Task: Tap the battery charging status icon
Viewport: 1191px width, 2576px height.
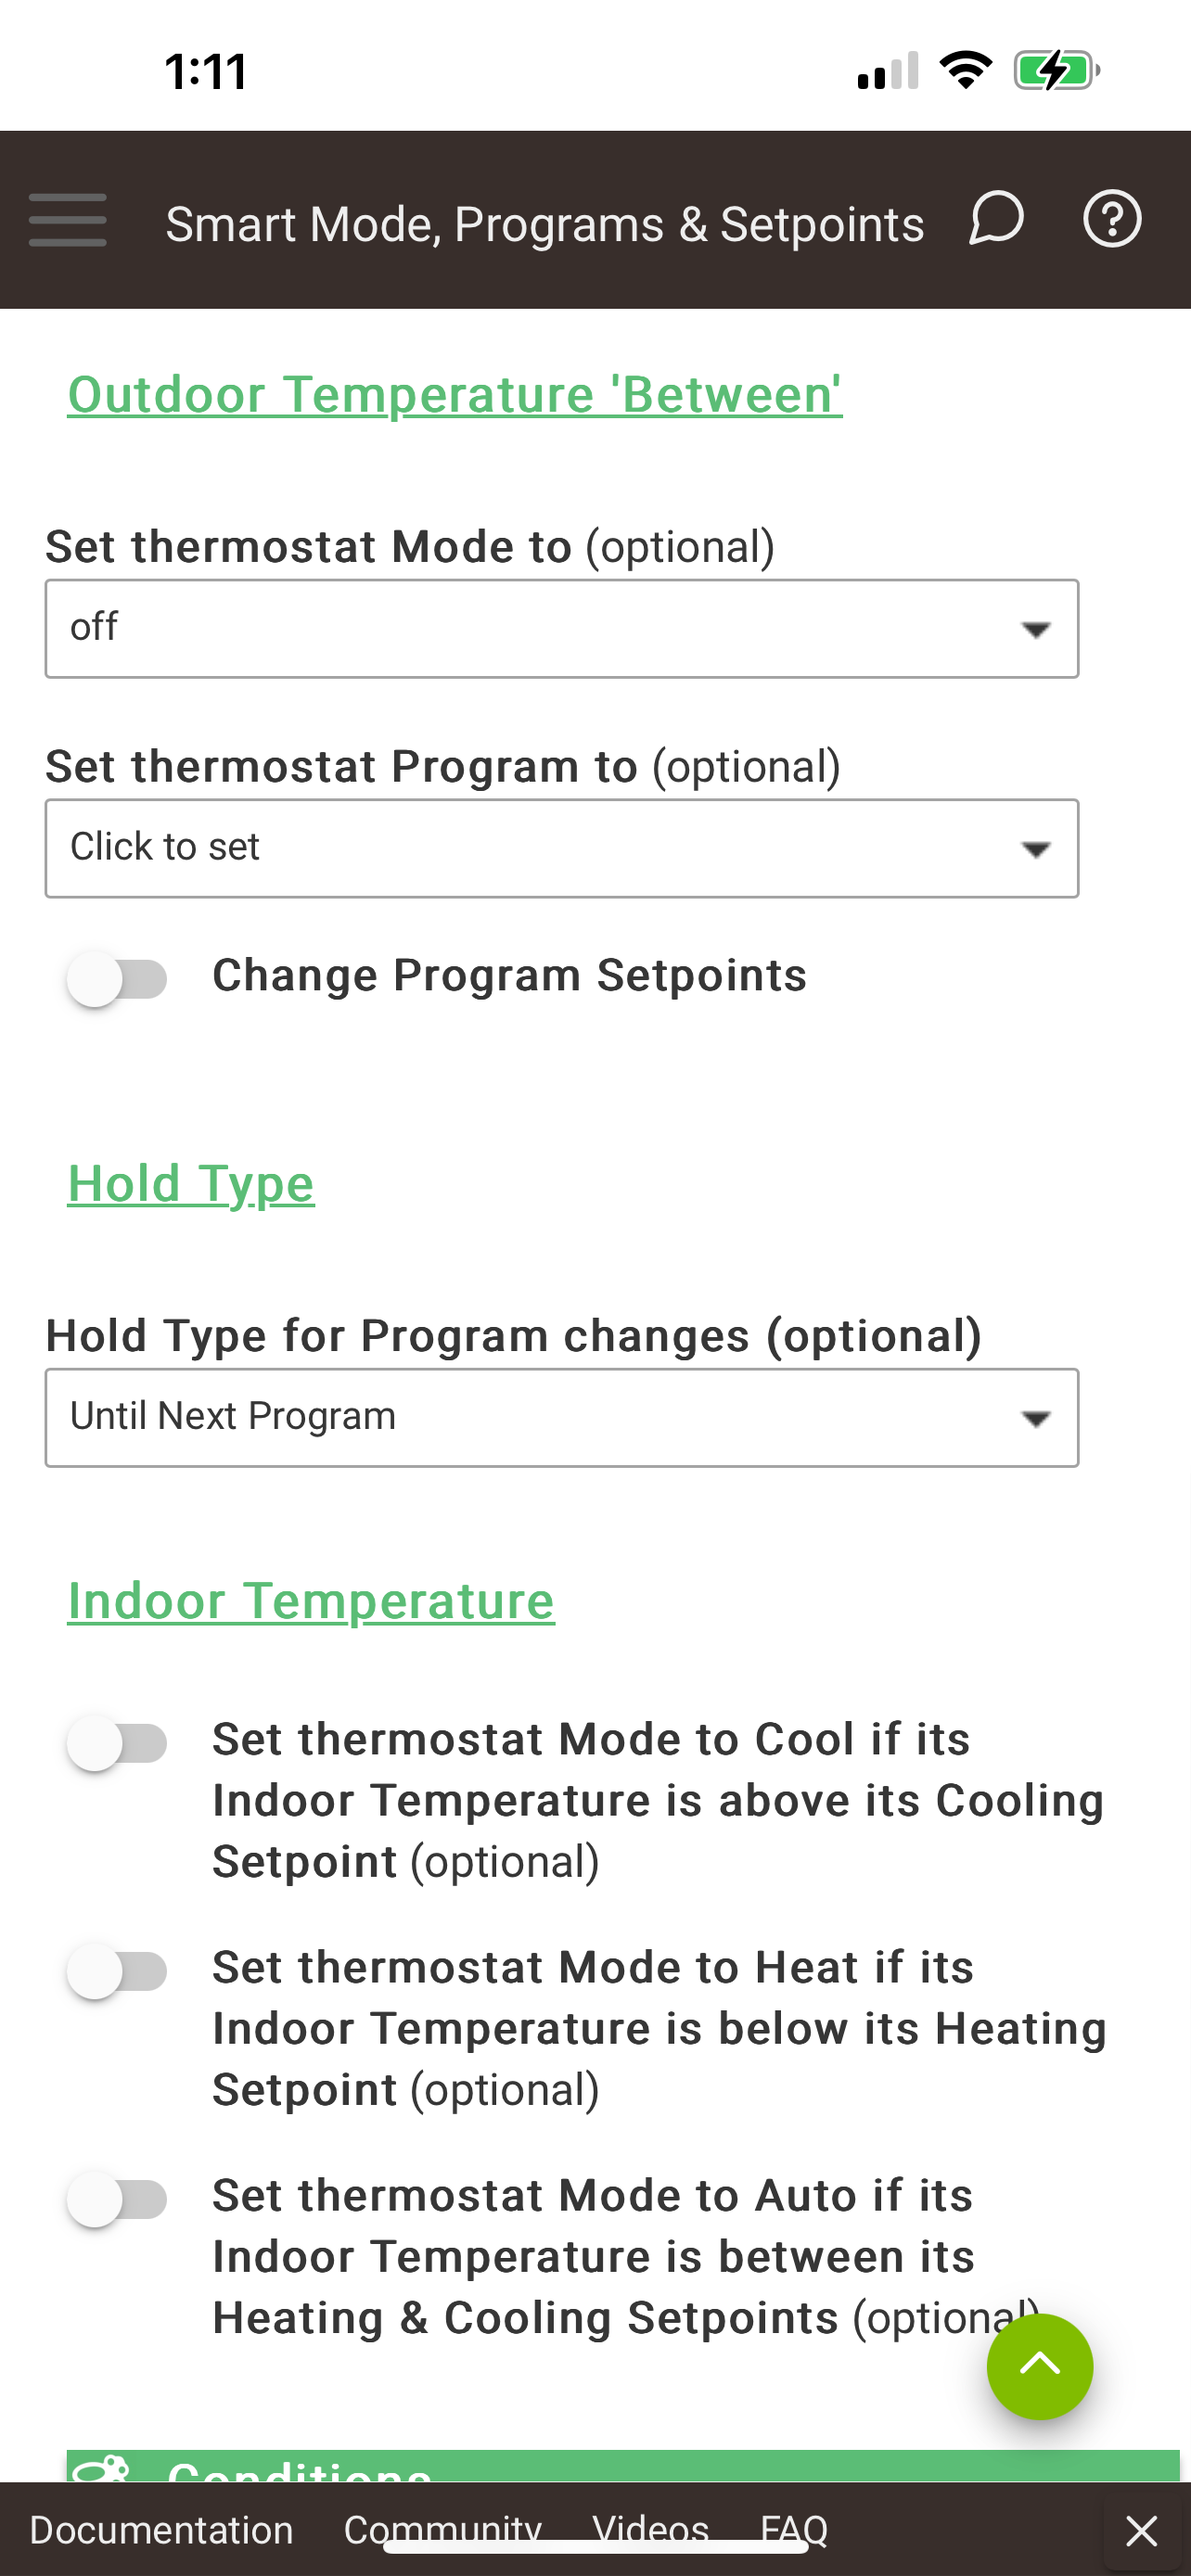Action: click(x=1057, y=71)
